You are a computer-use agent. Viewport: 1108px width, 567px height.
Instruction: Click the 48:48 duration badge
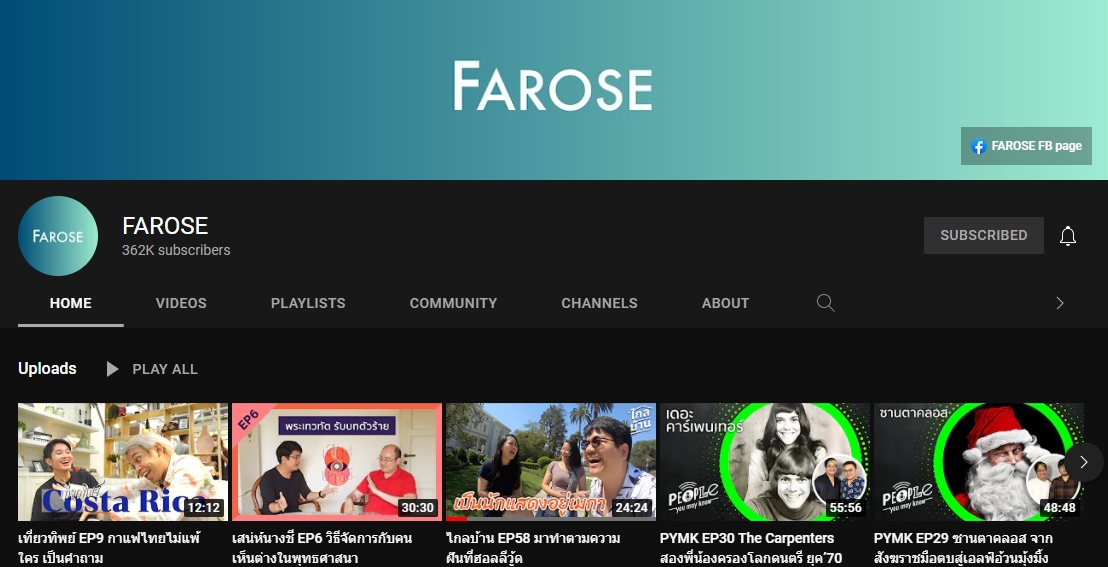click(x=1059, y=508)
